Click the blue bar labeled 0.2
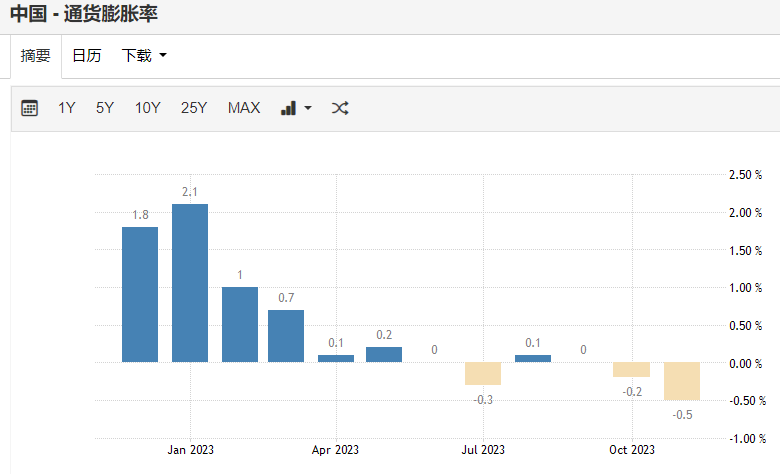The height and width of the screenshot is (474, 780). [x=384, y=354]
